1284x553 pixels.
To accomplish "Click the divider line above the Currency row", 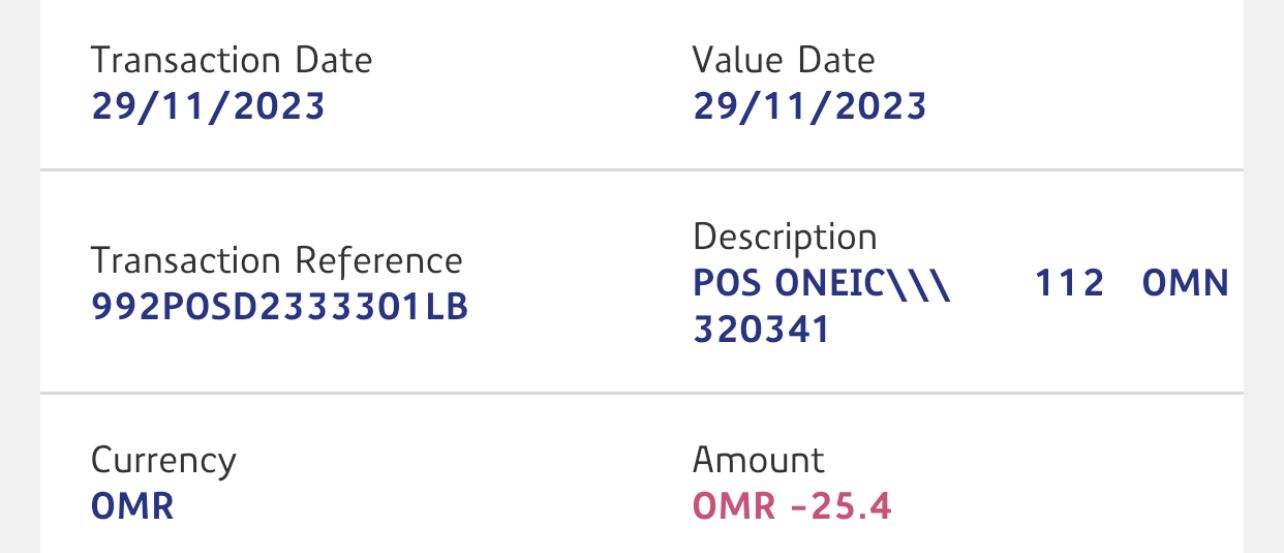I will 640,393.
